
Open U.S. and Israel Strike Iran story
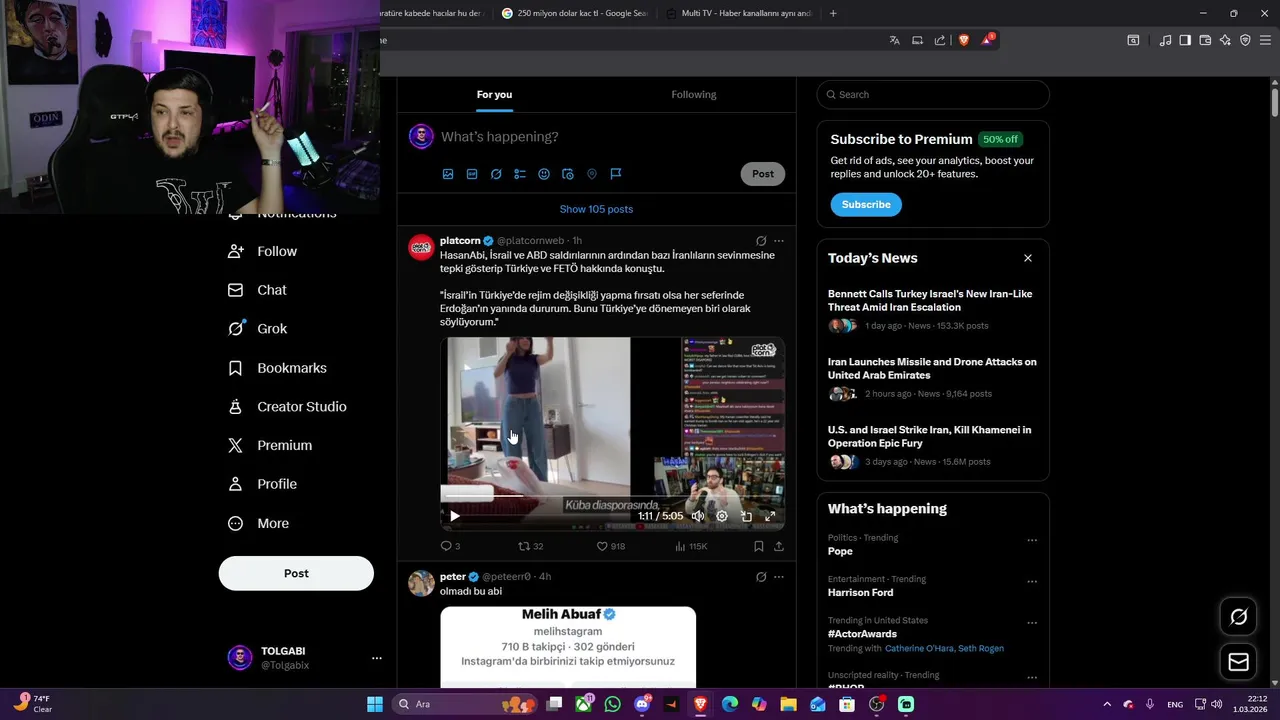click(933, 446)
